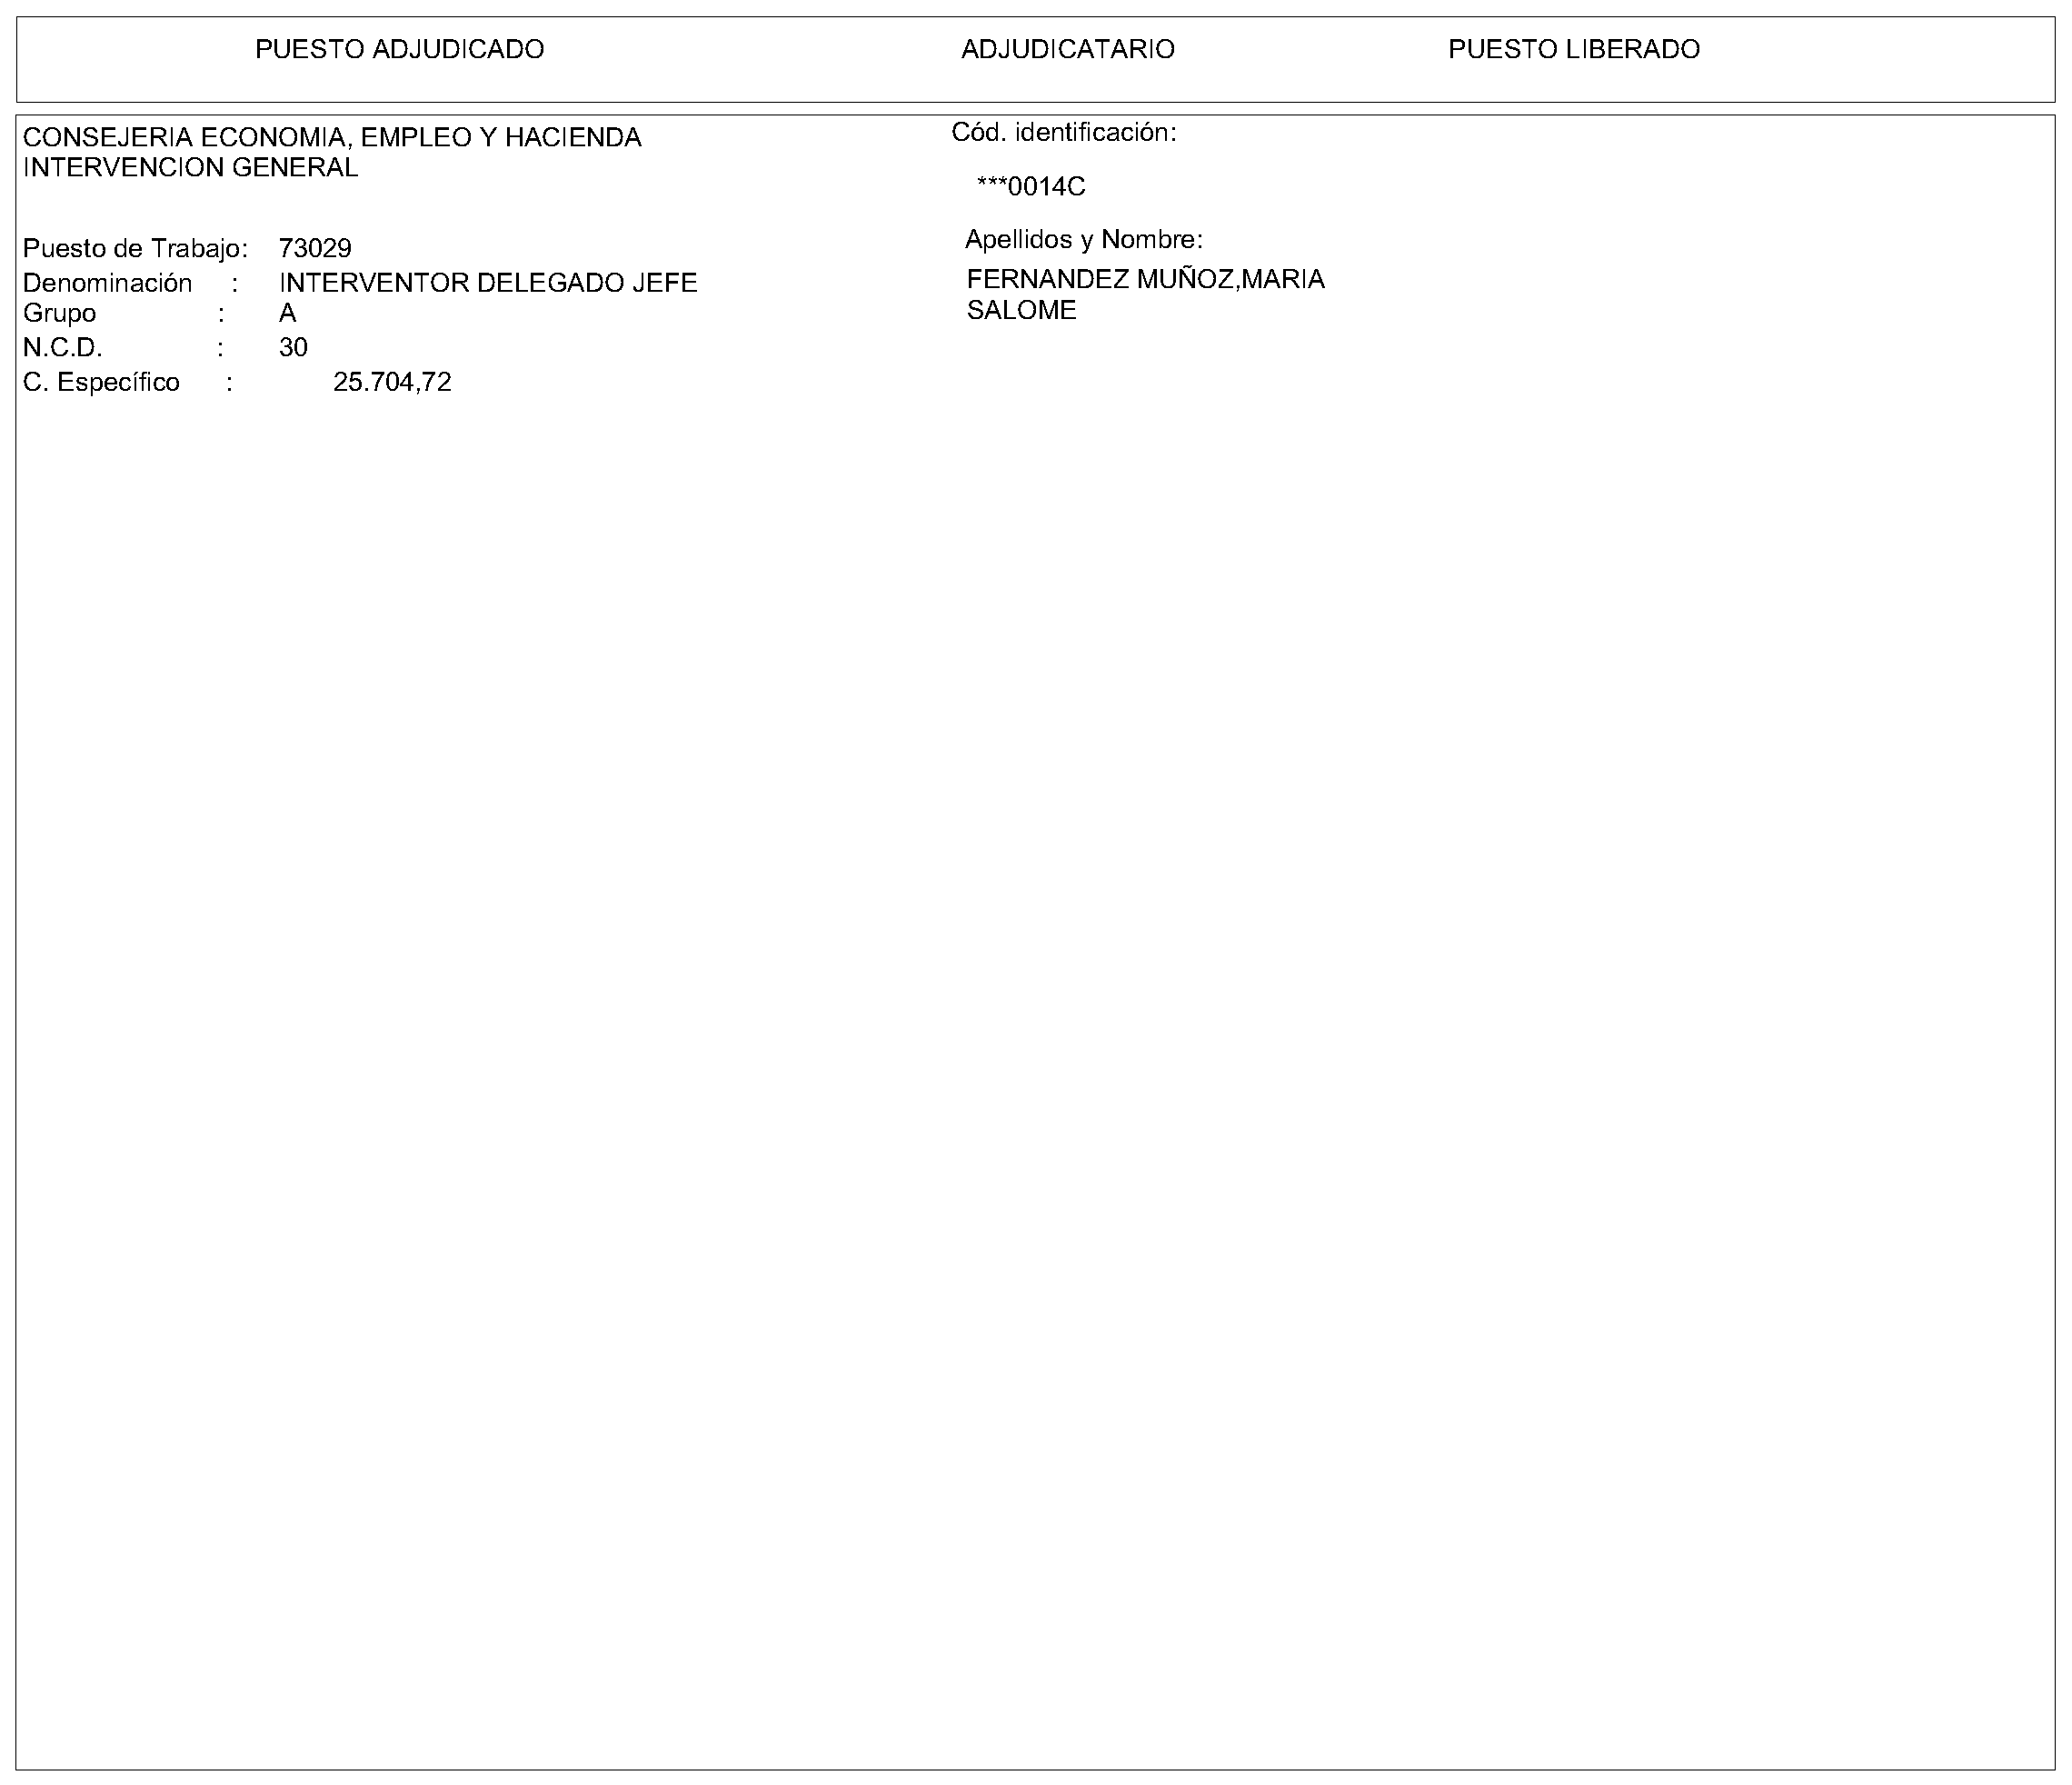Click the Cód. identificación label

(1063, 132)
